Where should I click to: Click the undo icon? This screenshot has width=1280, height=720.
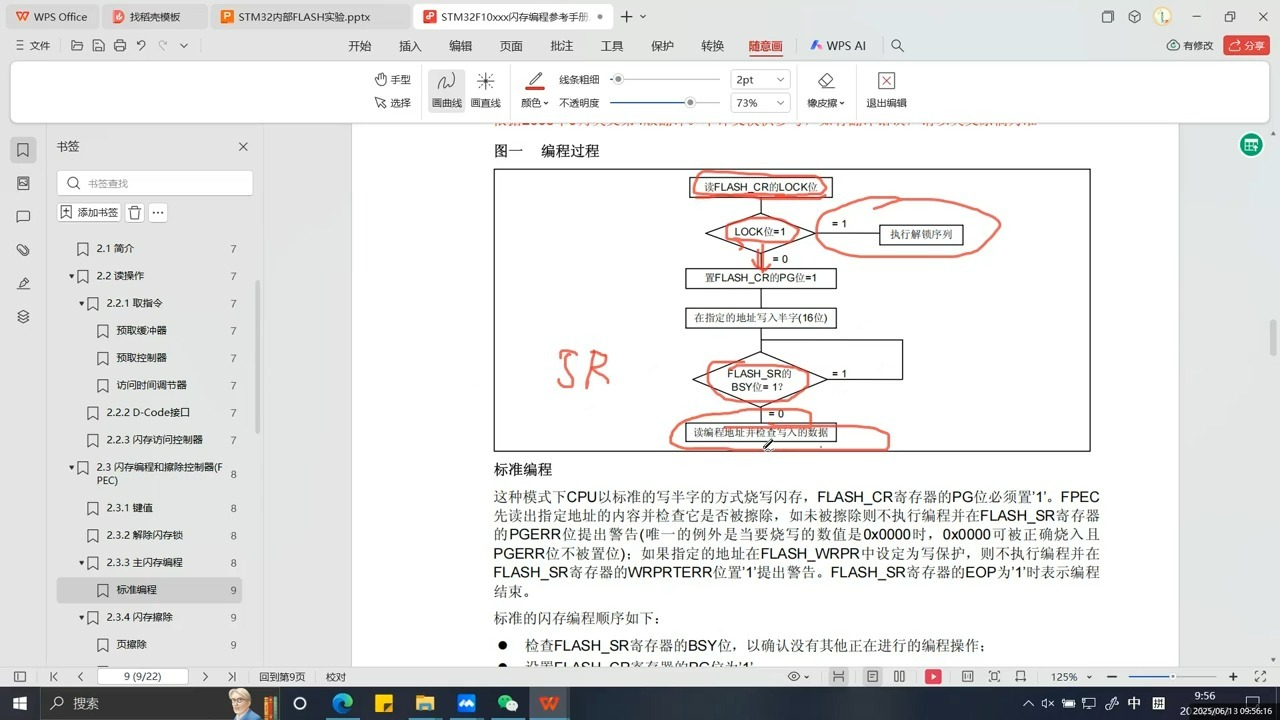pyautogui.click(x=141, y=46)
